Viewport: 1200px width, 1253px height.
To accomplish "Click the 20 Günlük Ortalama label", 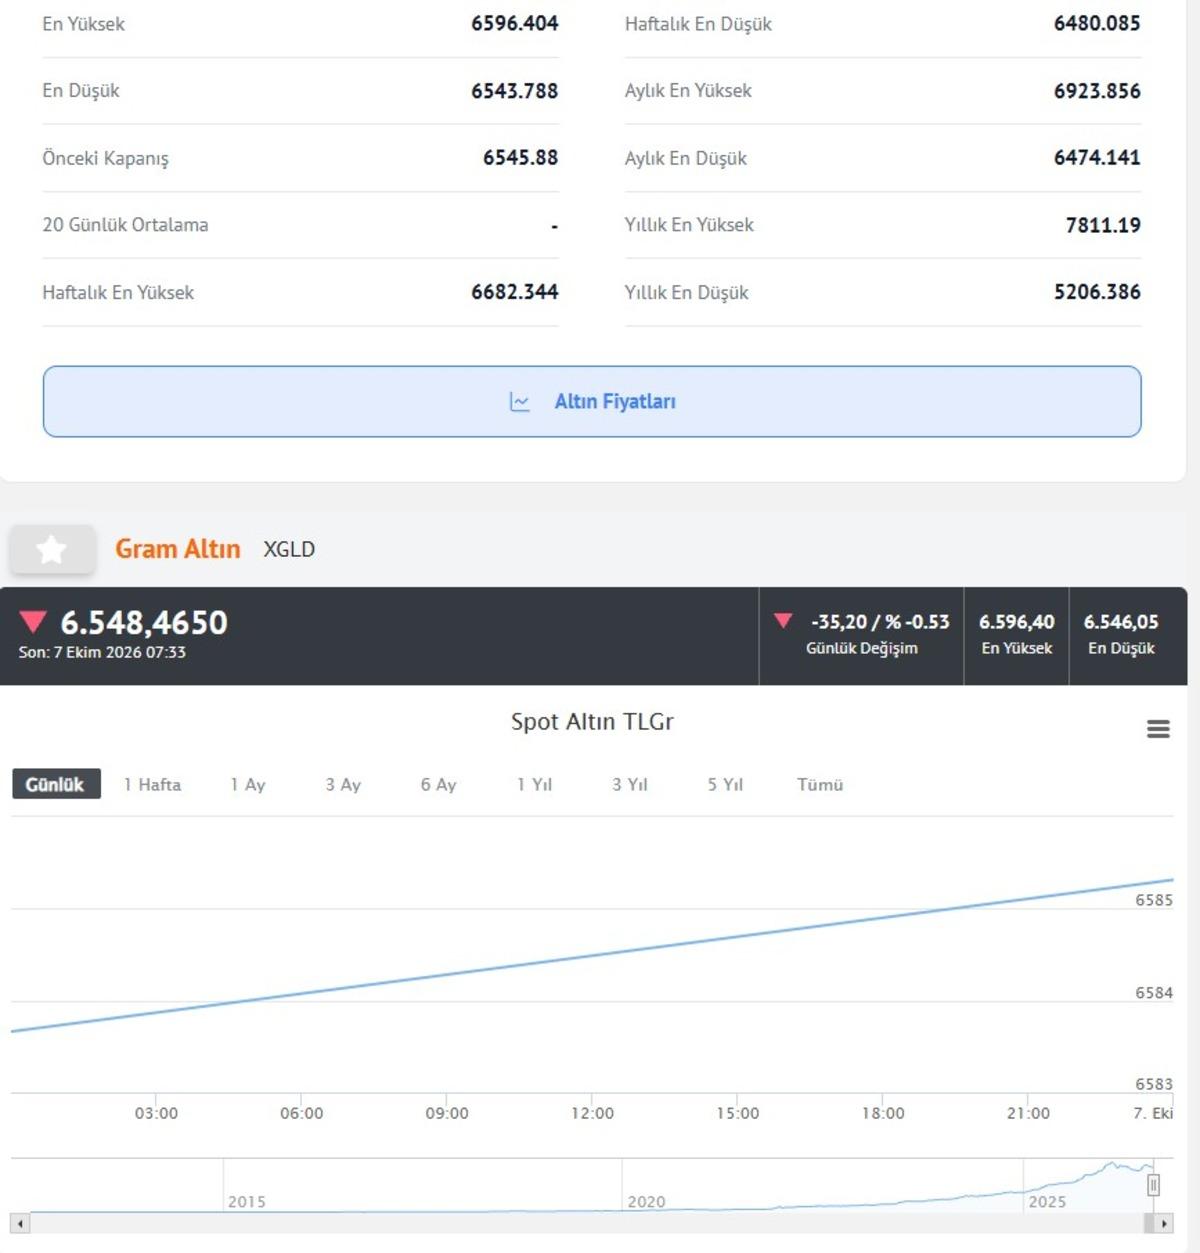I will 125,225.
